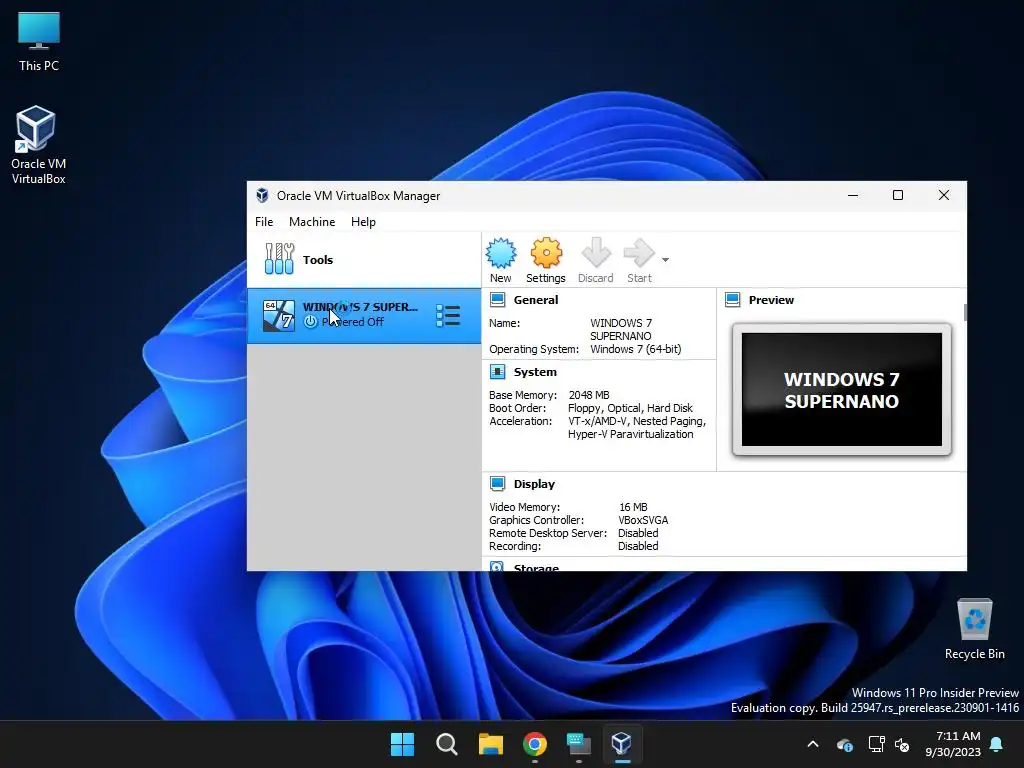Select the WINDOWS 7 SUPER... virtual machine entry
The height and width of the screenshot is (768, 1024).
click(x=364, y=315)
